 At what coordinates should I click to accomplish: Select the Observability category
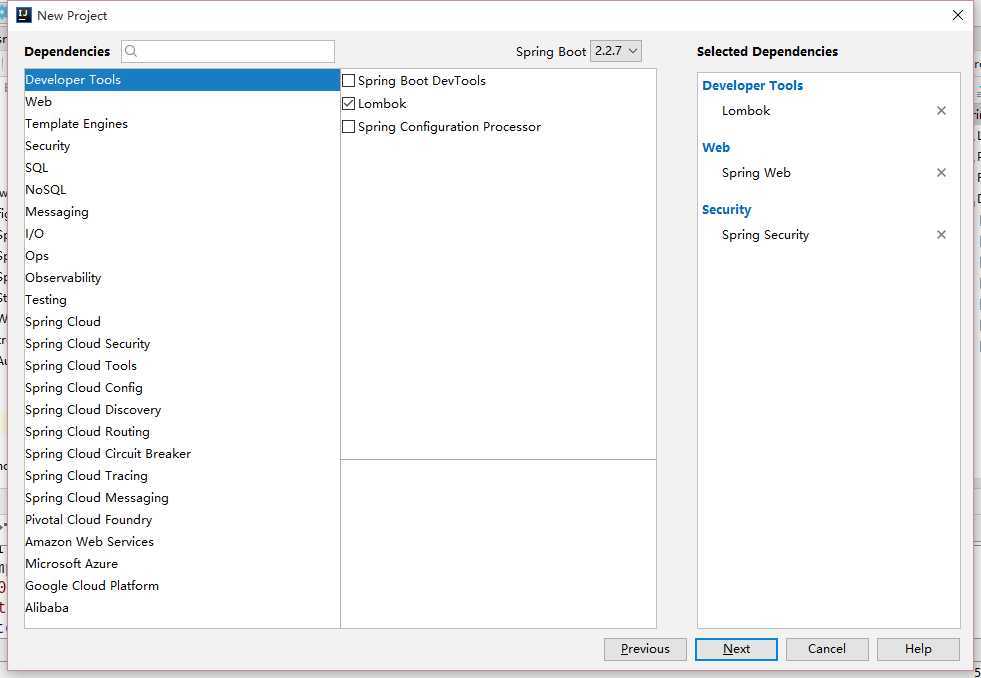click(182, 278)
